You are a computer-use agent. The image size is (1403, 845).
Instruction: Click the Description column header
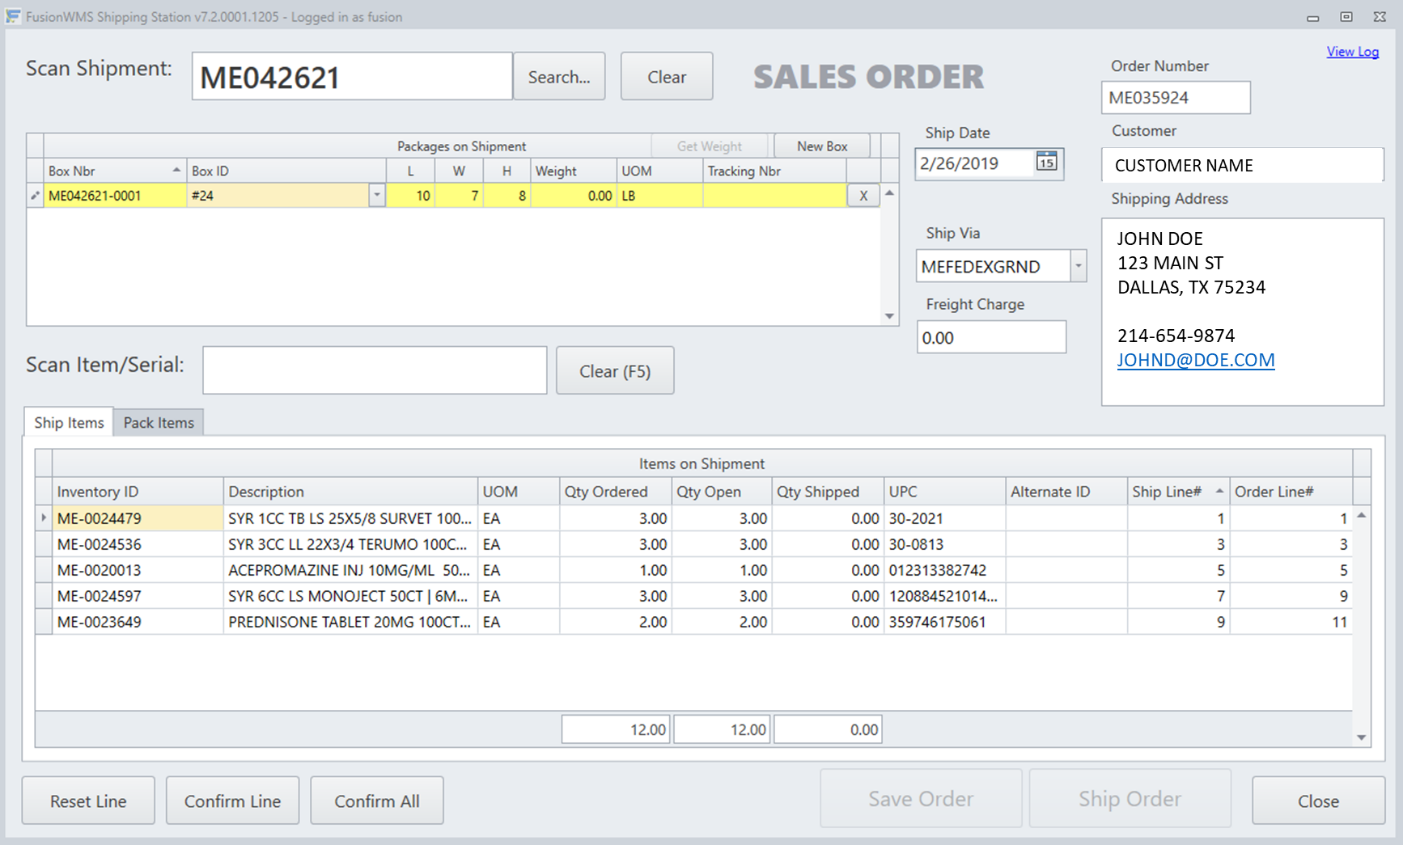351,491
